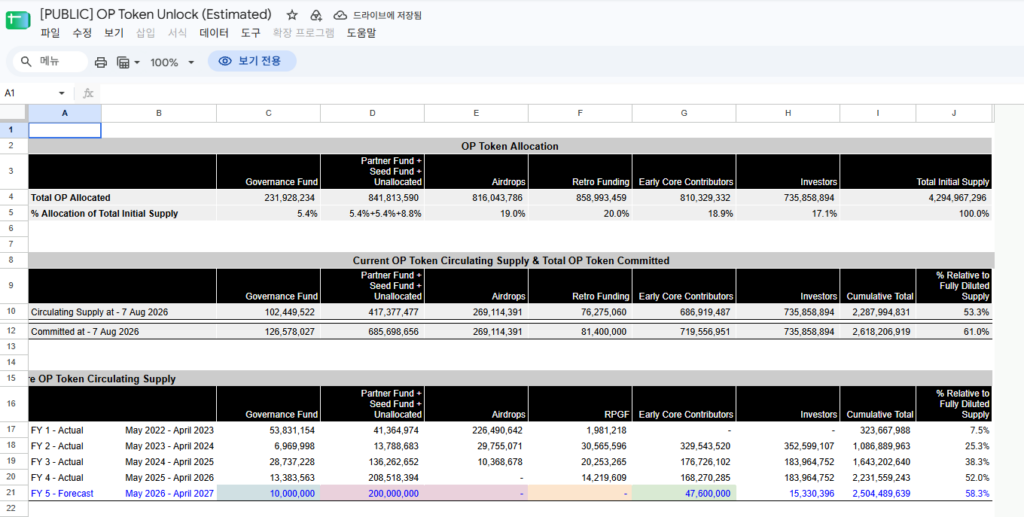Viewport: 1024px width, 517px height.
Task: Click the 329,543,520 Early Core Contributors cell
Action: (x=684, y=446)
